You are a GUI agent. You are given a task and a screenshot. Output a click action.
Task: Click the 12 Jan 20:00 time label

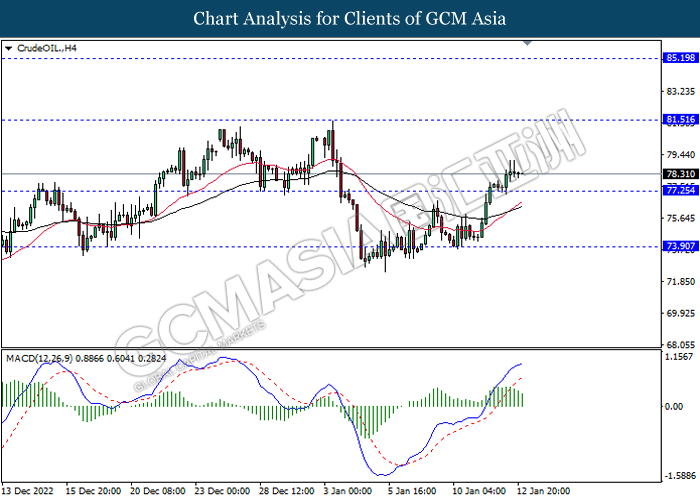coord(543,491)
